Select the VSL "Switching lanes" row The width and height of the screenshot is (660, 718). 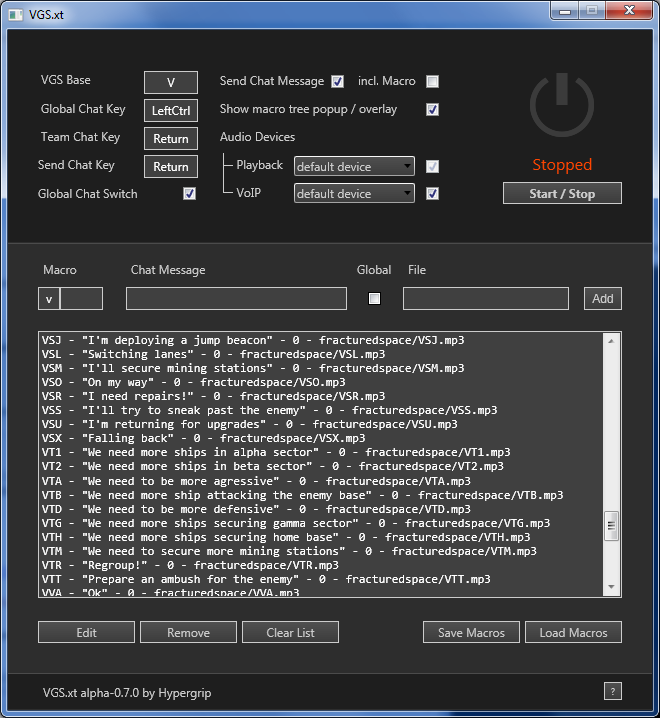tap(321, 354)
